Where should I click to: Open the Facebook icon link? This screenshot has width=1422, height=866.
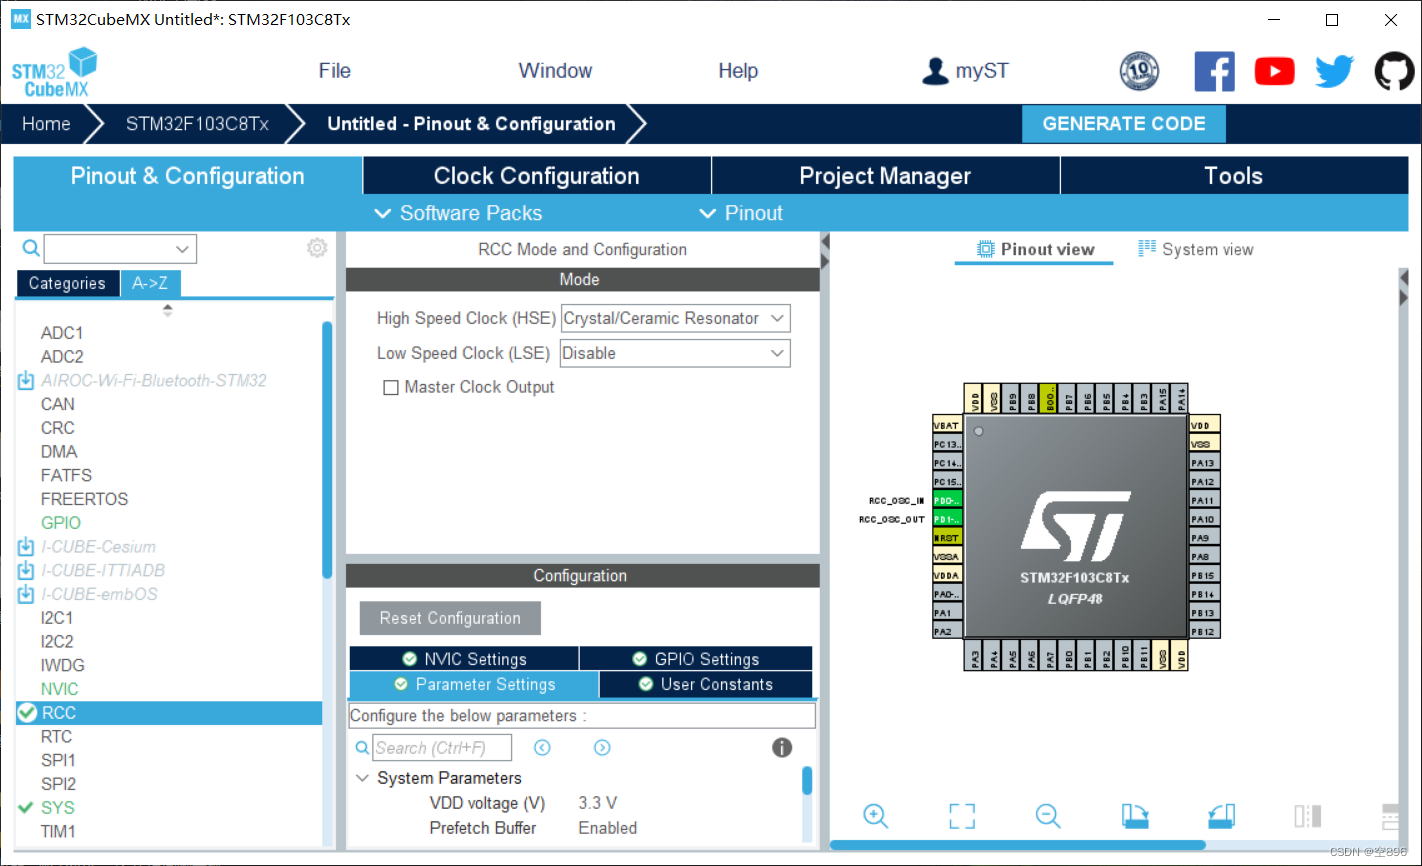(1214, 71)
